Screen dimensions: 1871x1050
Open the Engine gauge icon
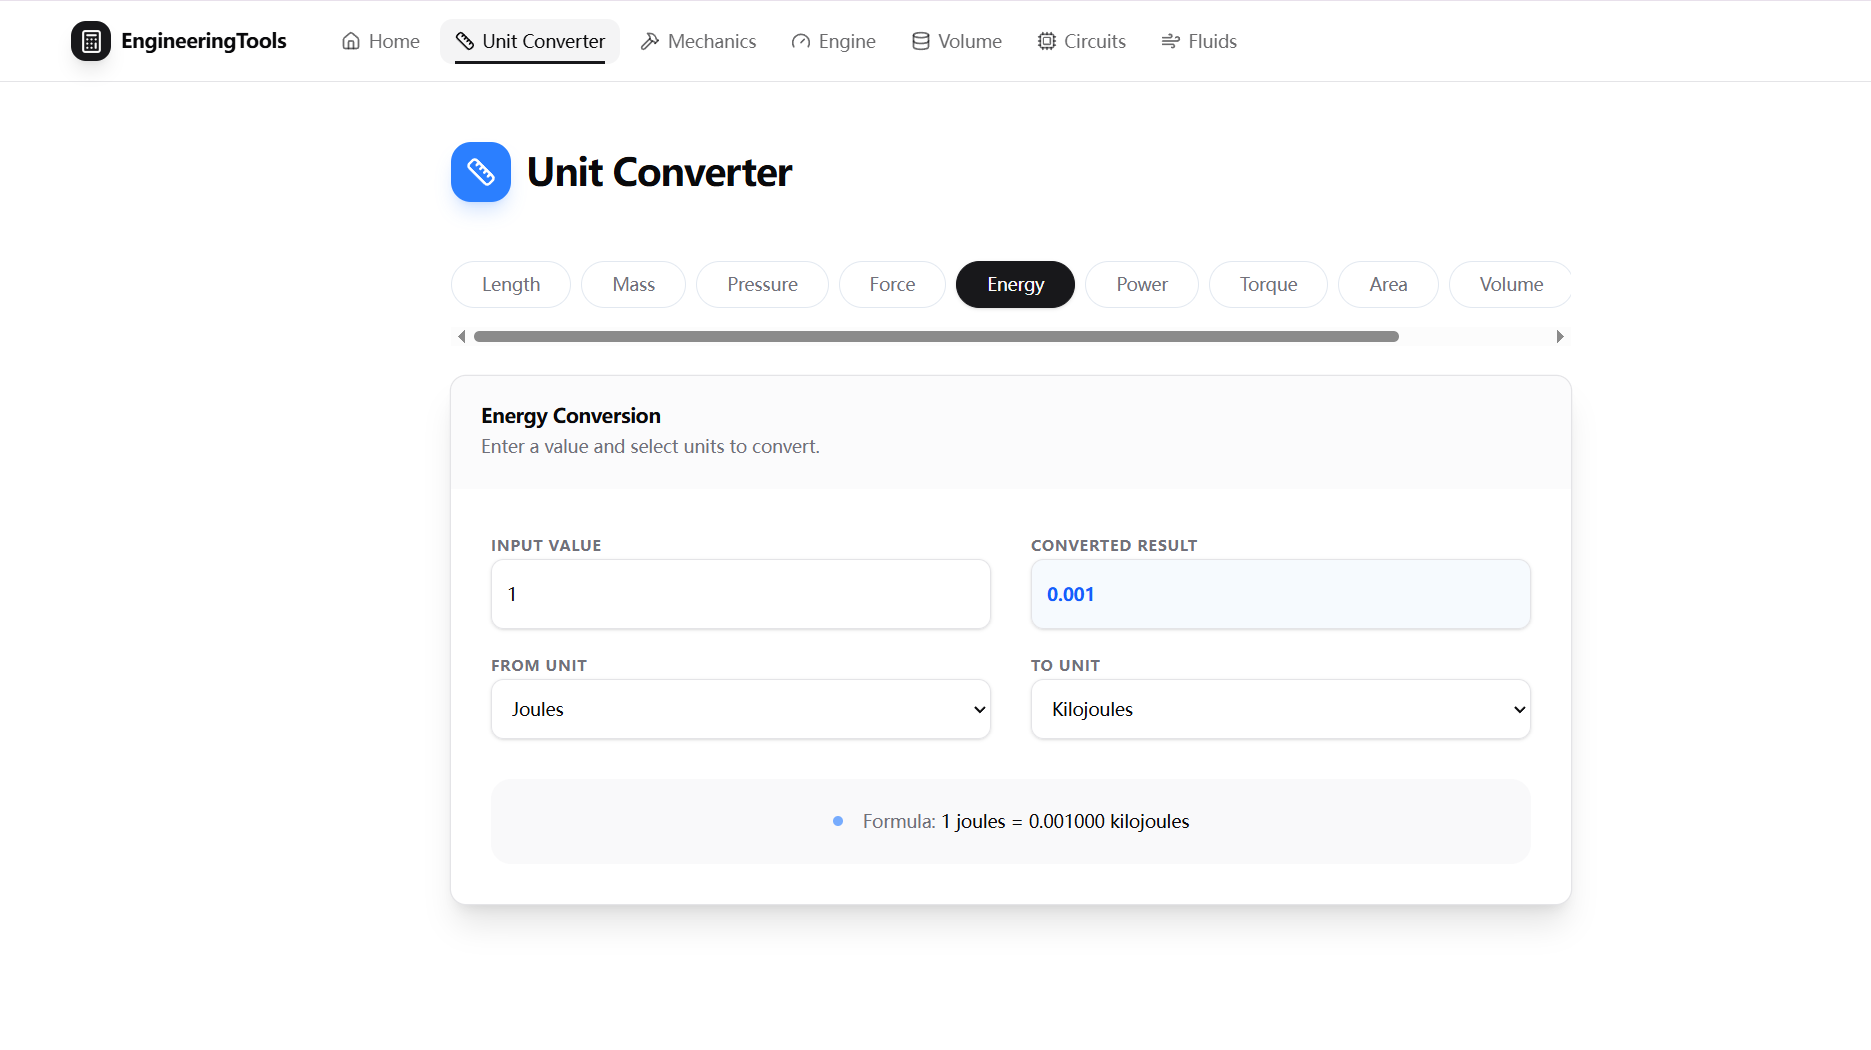[800, 41]
